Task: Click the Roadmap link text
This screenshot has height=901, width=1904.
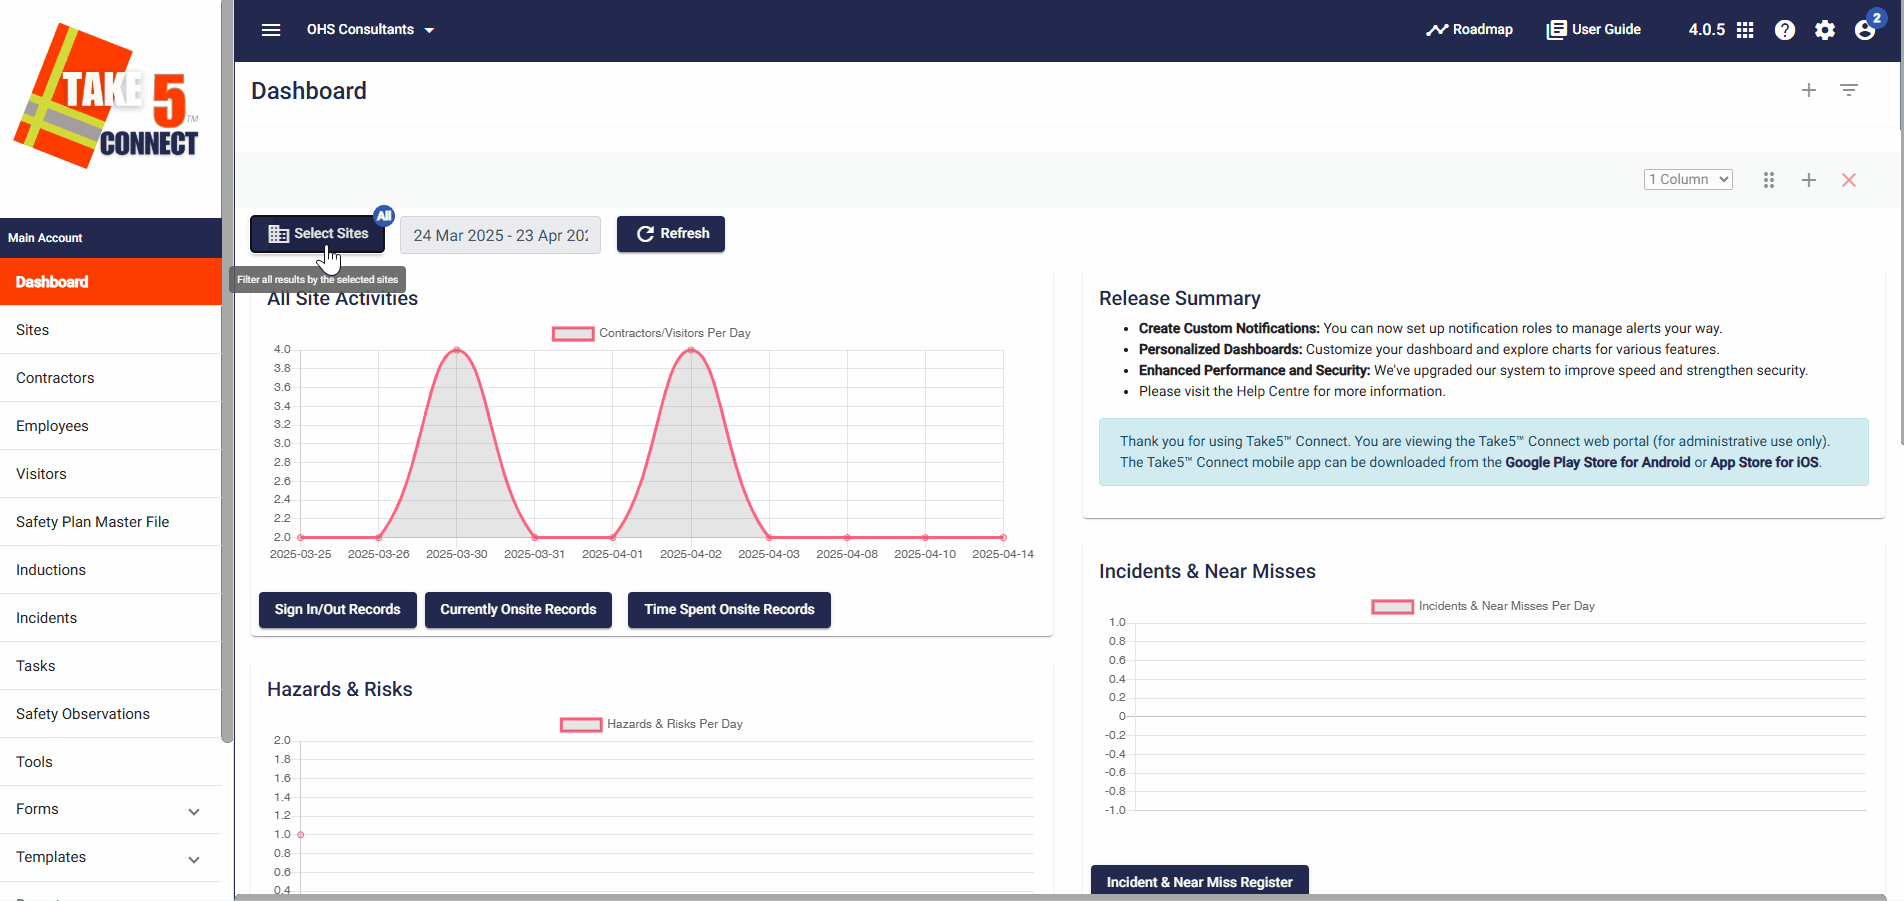Action: 1482,30
